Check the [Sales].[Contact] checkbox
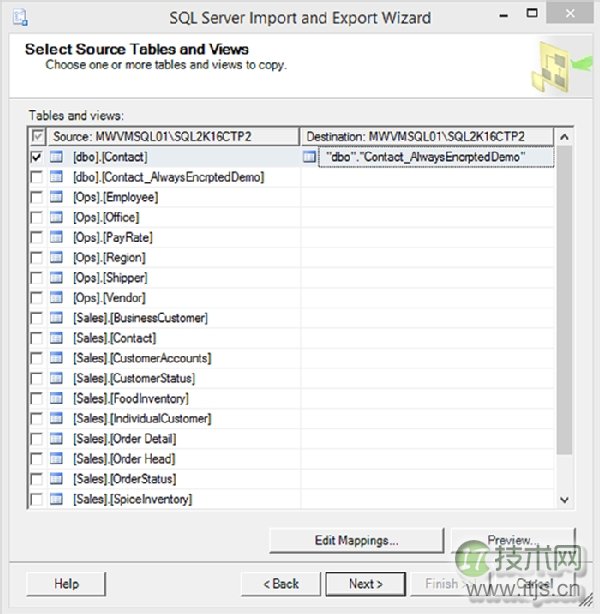The height and width of the screenshot is (614, 600). pyautogui.click(x=36, y=338)
